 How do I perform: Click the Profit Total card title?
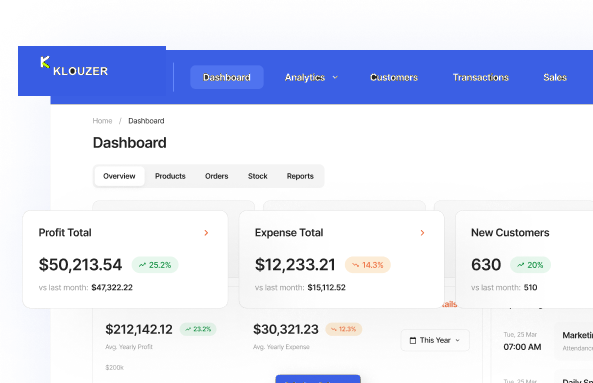[65, 233]
